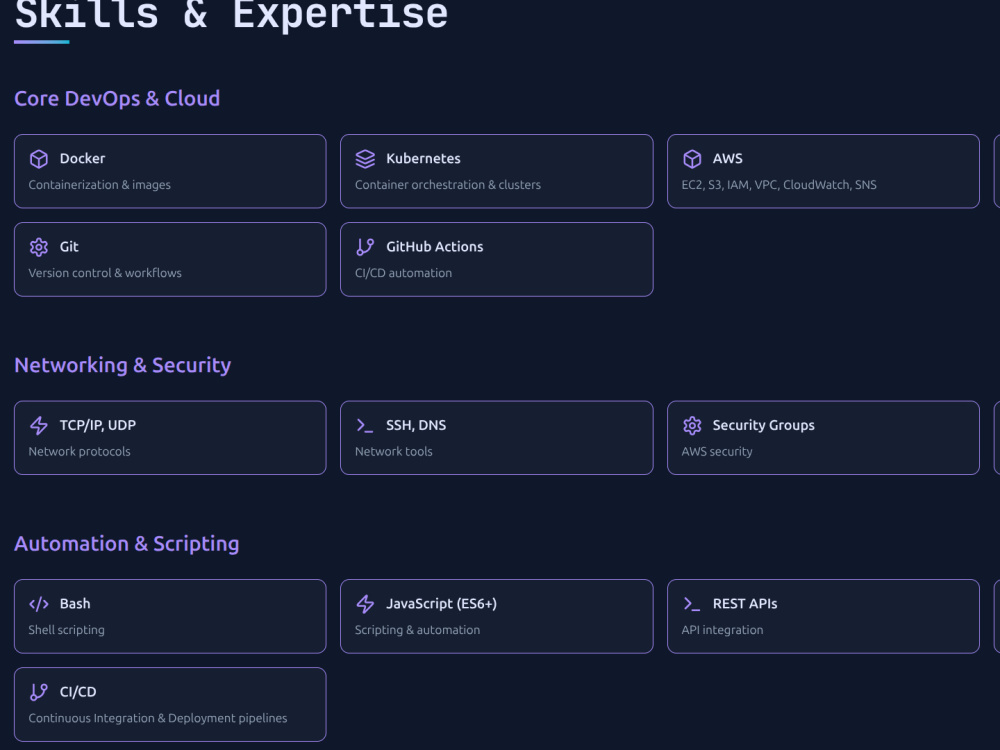
Task: Click 'Shell scripting' description
Action: (66, 629)
